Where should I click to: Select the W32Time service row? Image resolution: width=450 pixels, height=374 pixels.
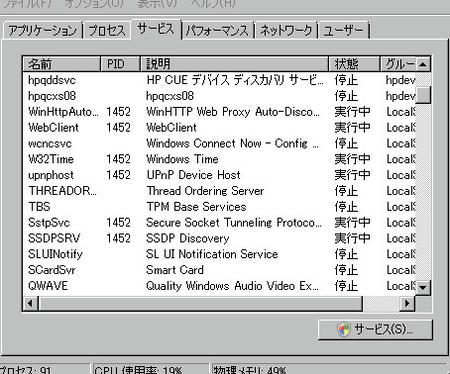[219, 159]
